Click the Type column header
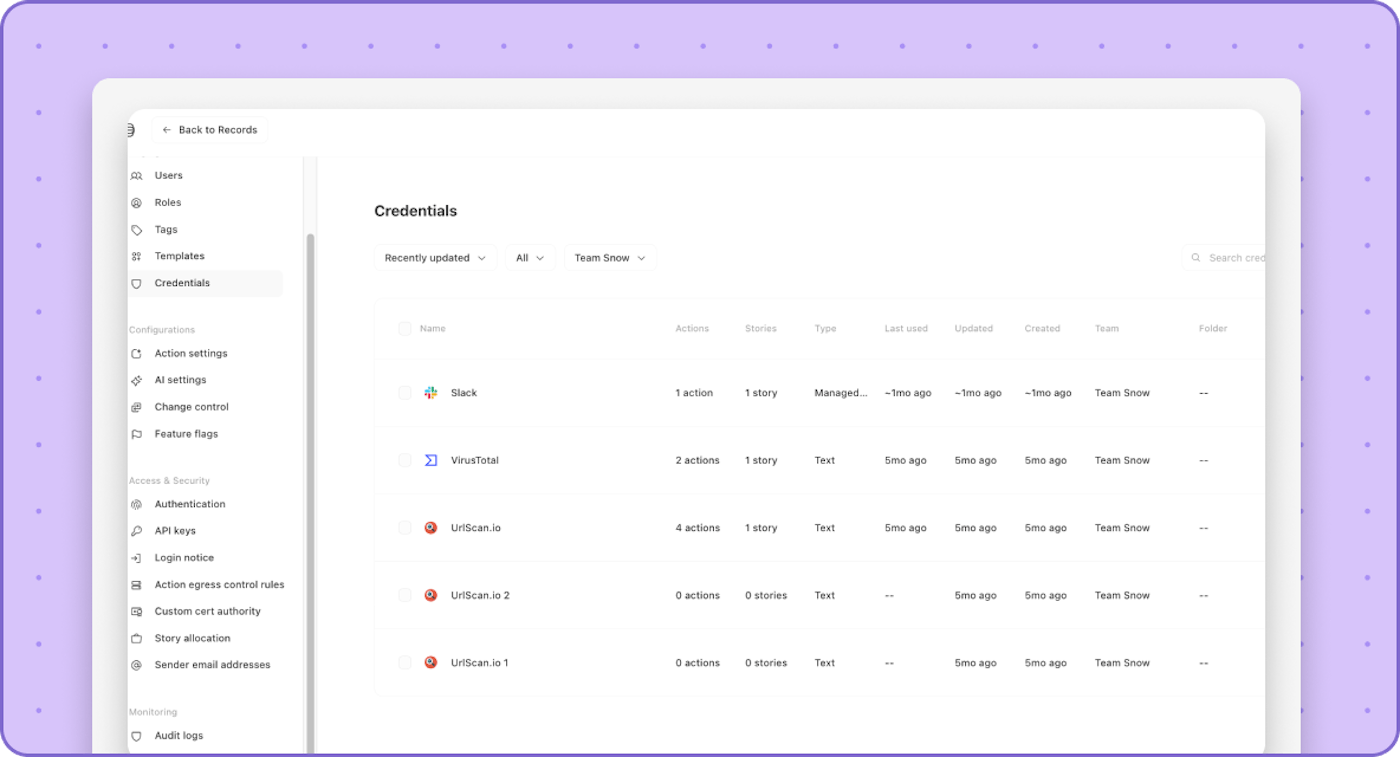Viewport: 1400px width, 757px height. 826,329
